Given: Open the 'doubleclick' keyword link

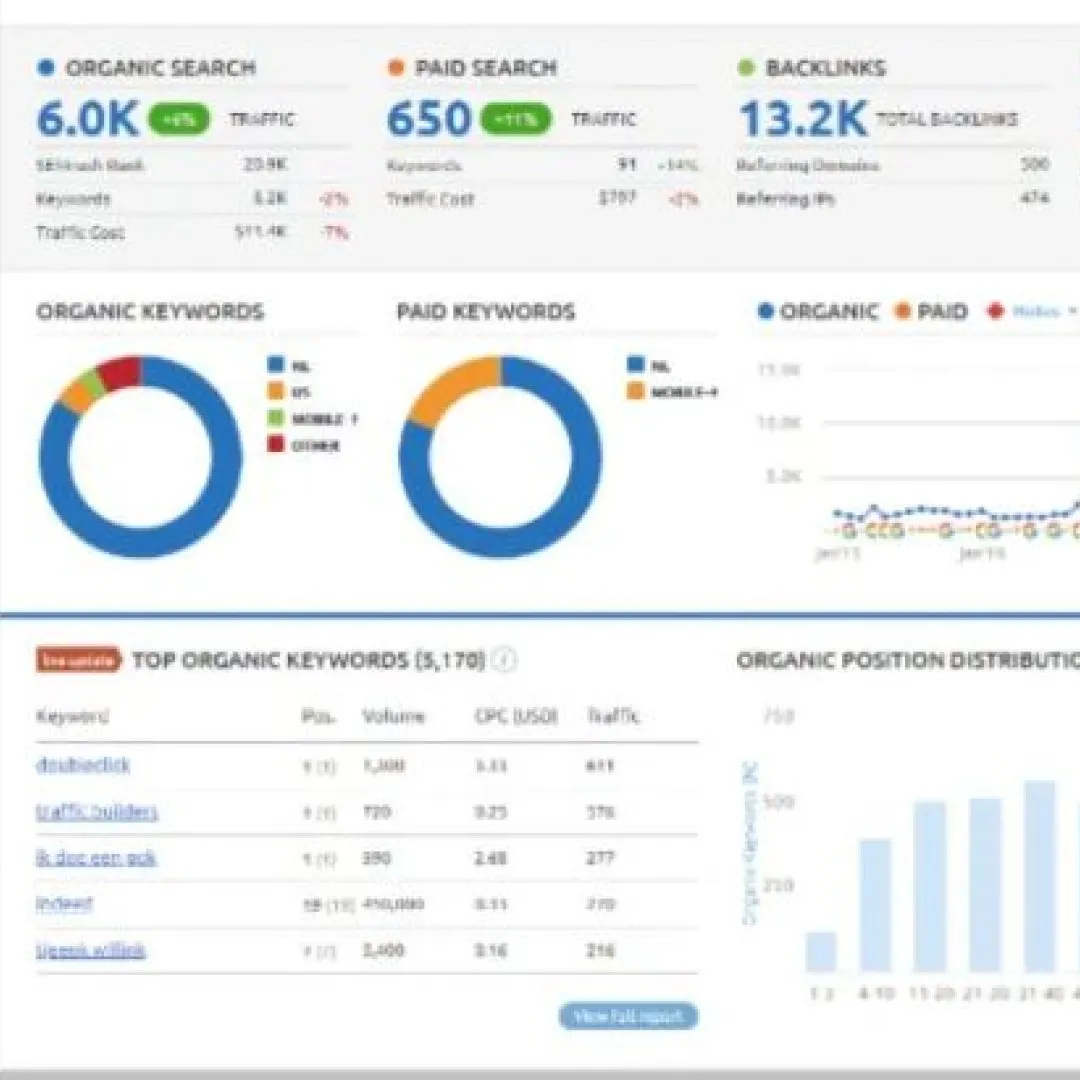Looking at the screenshot, I should pos(83,765).
